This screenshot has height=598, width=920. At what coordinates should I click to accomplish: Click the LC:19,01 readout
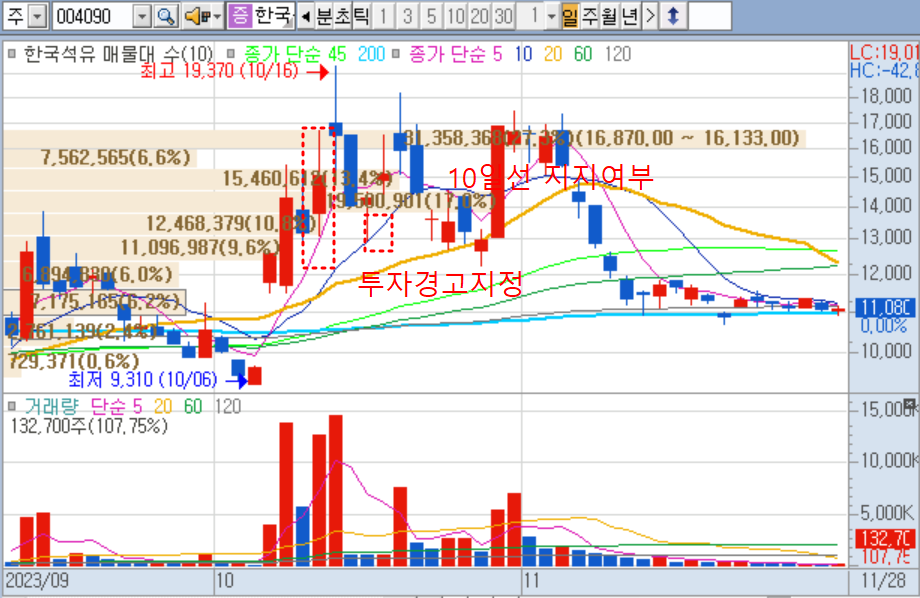click(x=884, y=53)
